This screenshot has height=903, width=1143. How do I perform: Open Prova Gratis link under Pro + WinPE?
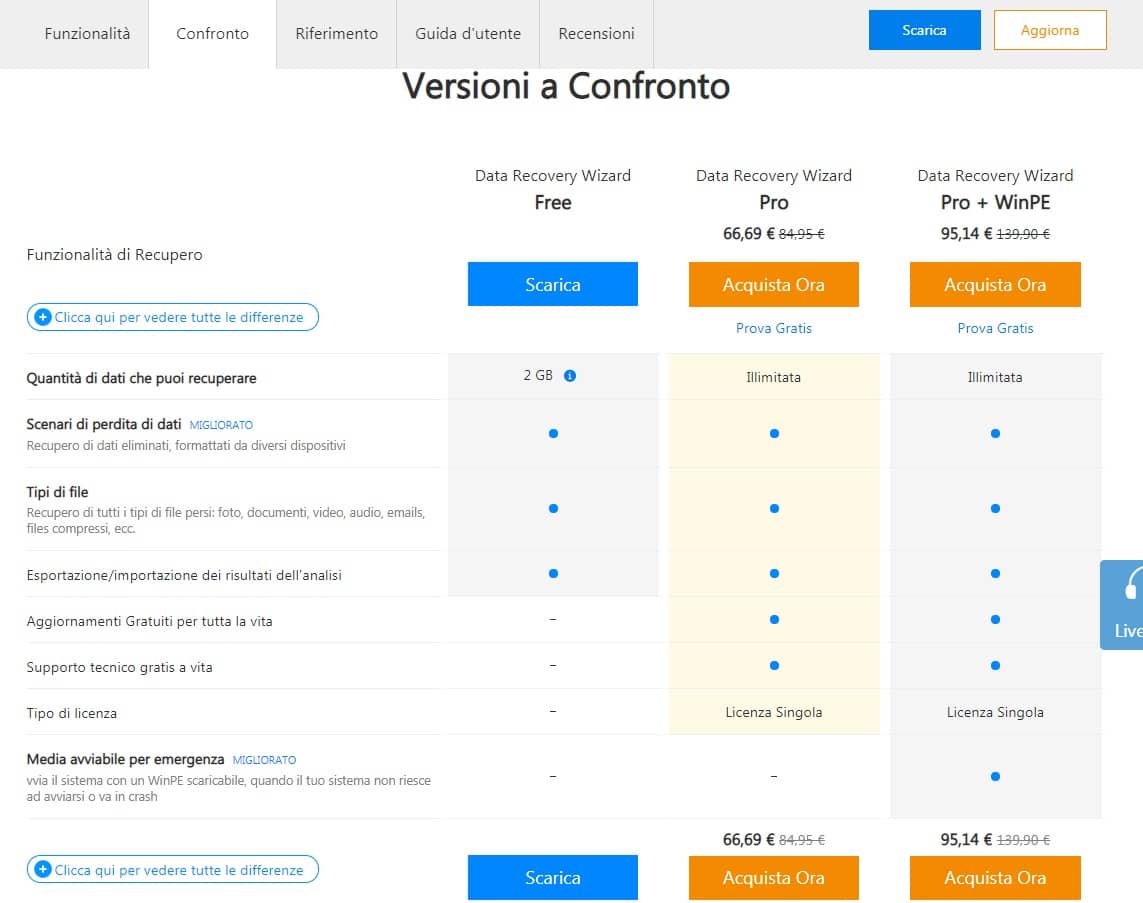995,328
